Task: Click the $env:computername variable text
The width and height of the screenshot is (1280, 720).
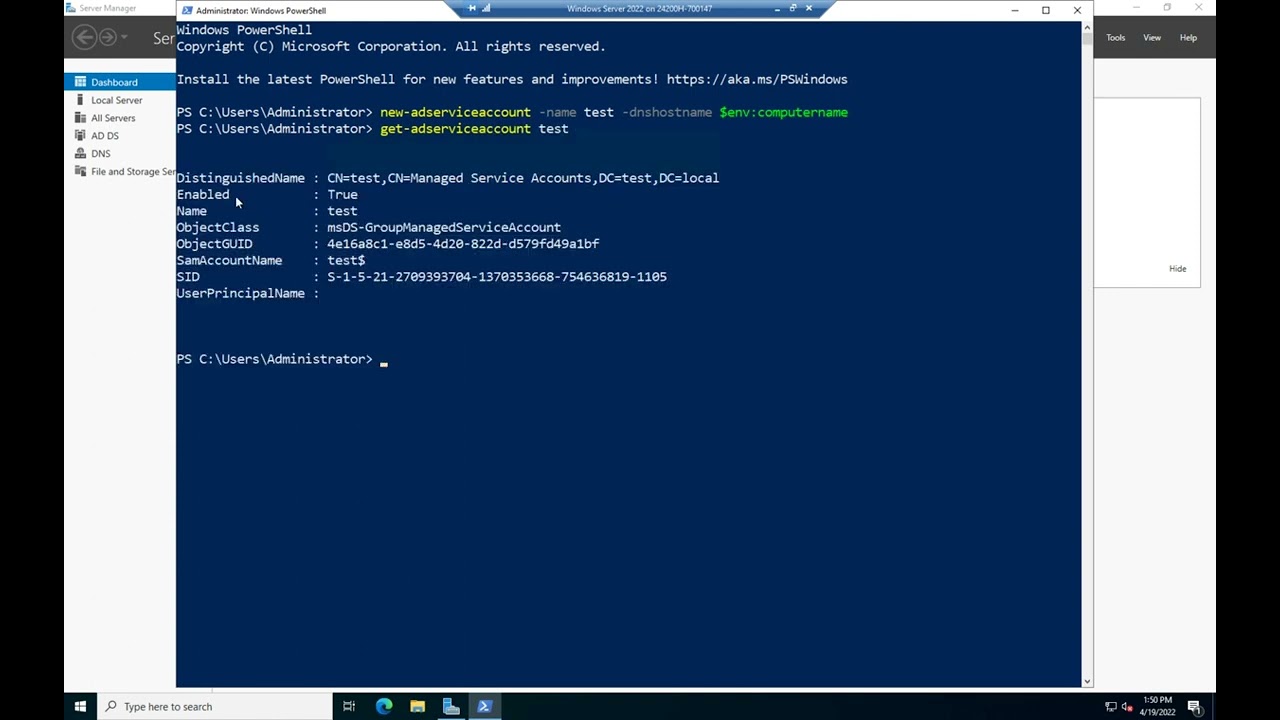Action: [783, 112]
